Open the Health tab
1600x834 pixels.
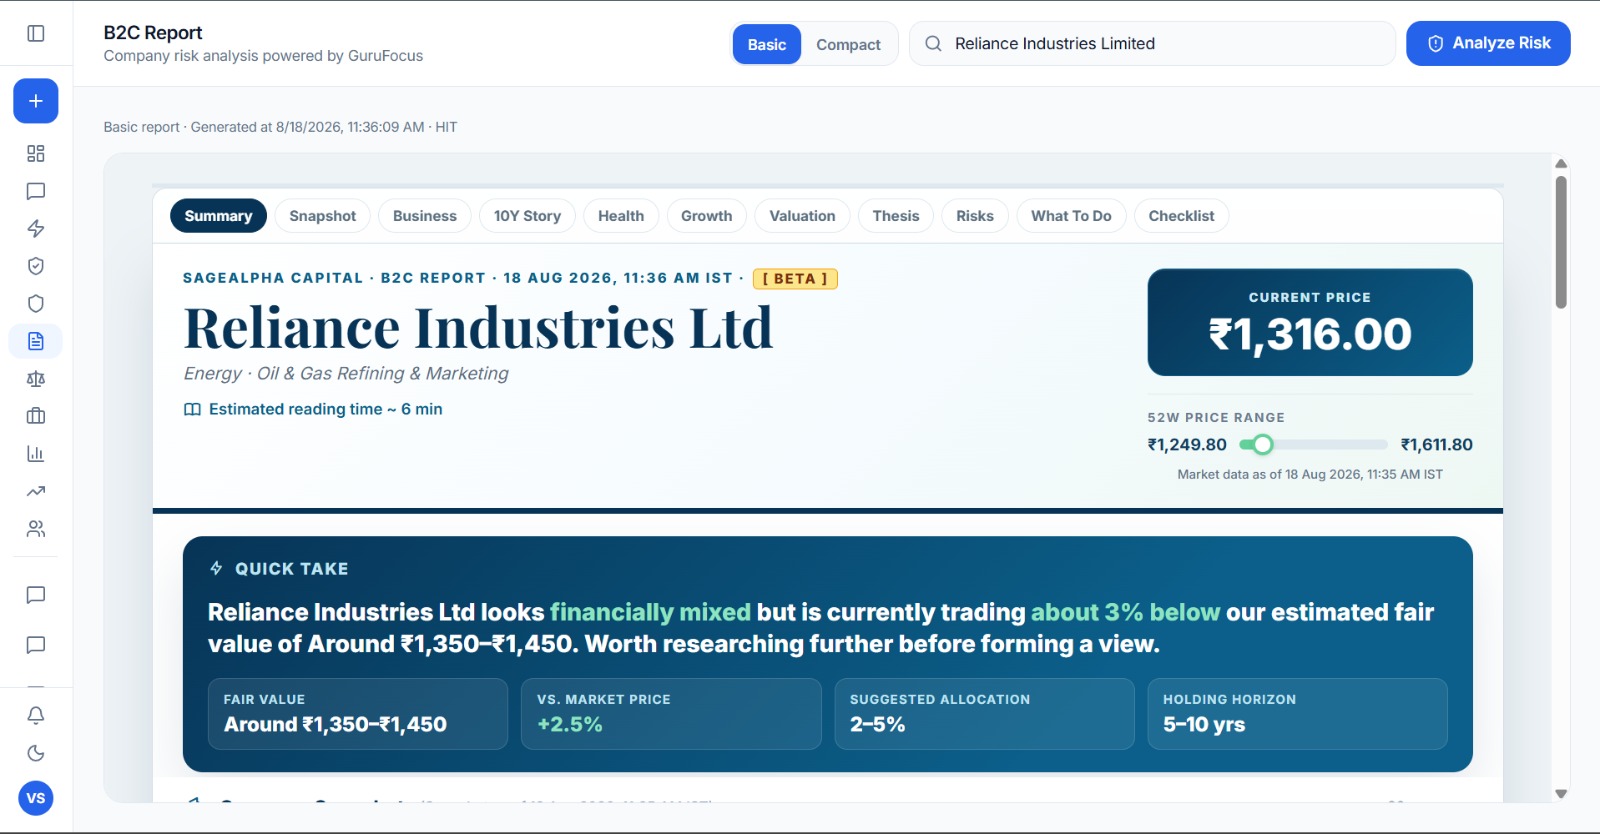click(621, 216)
